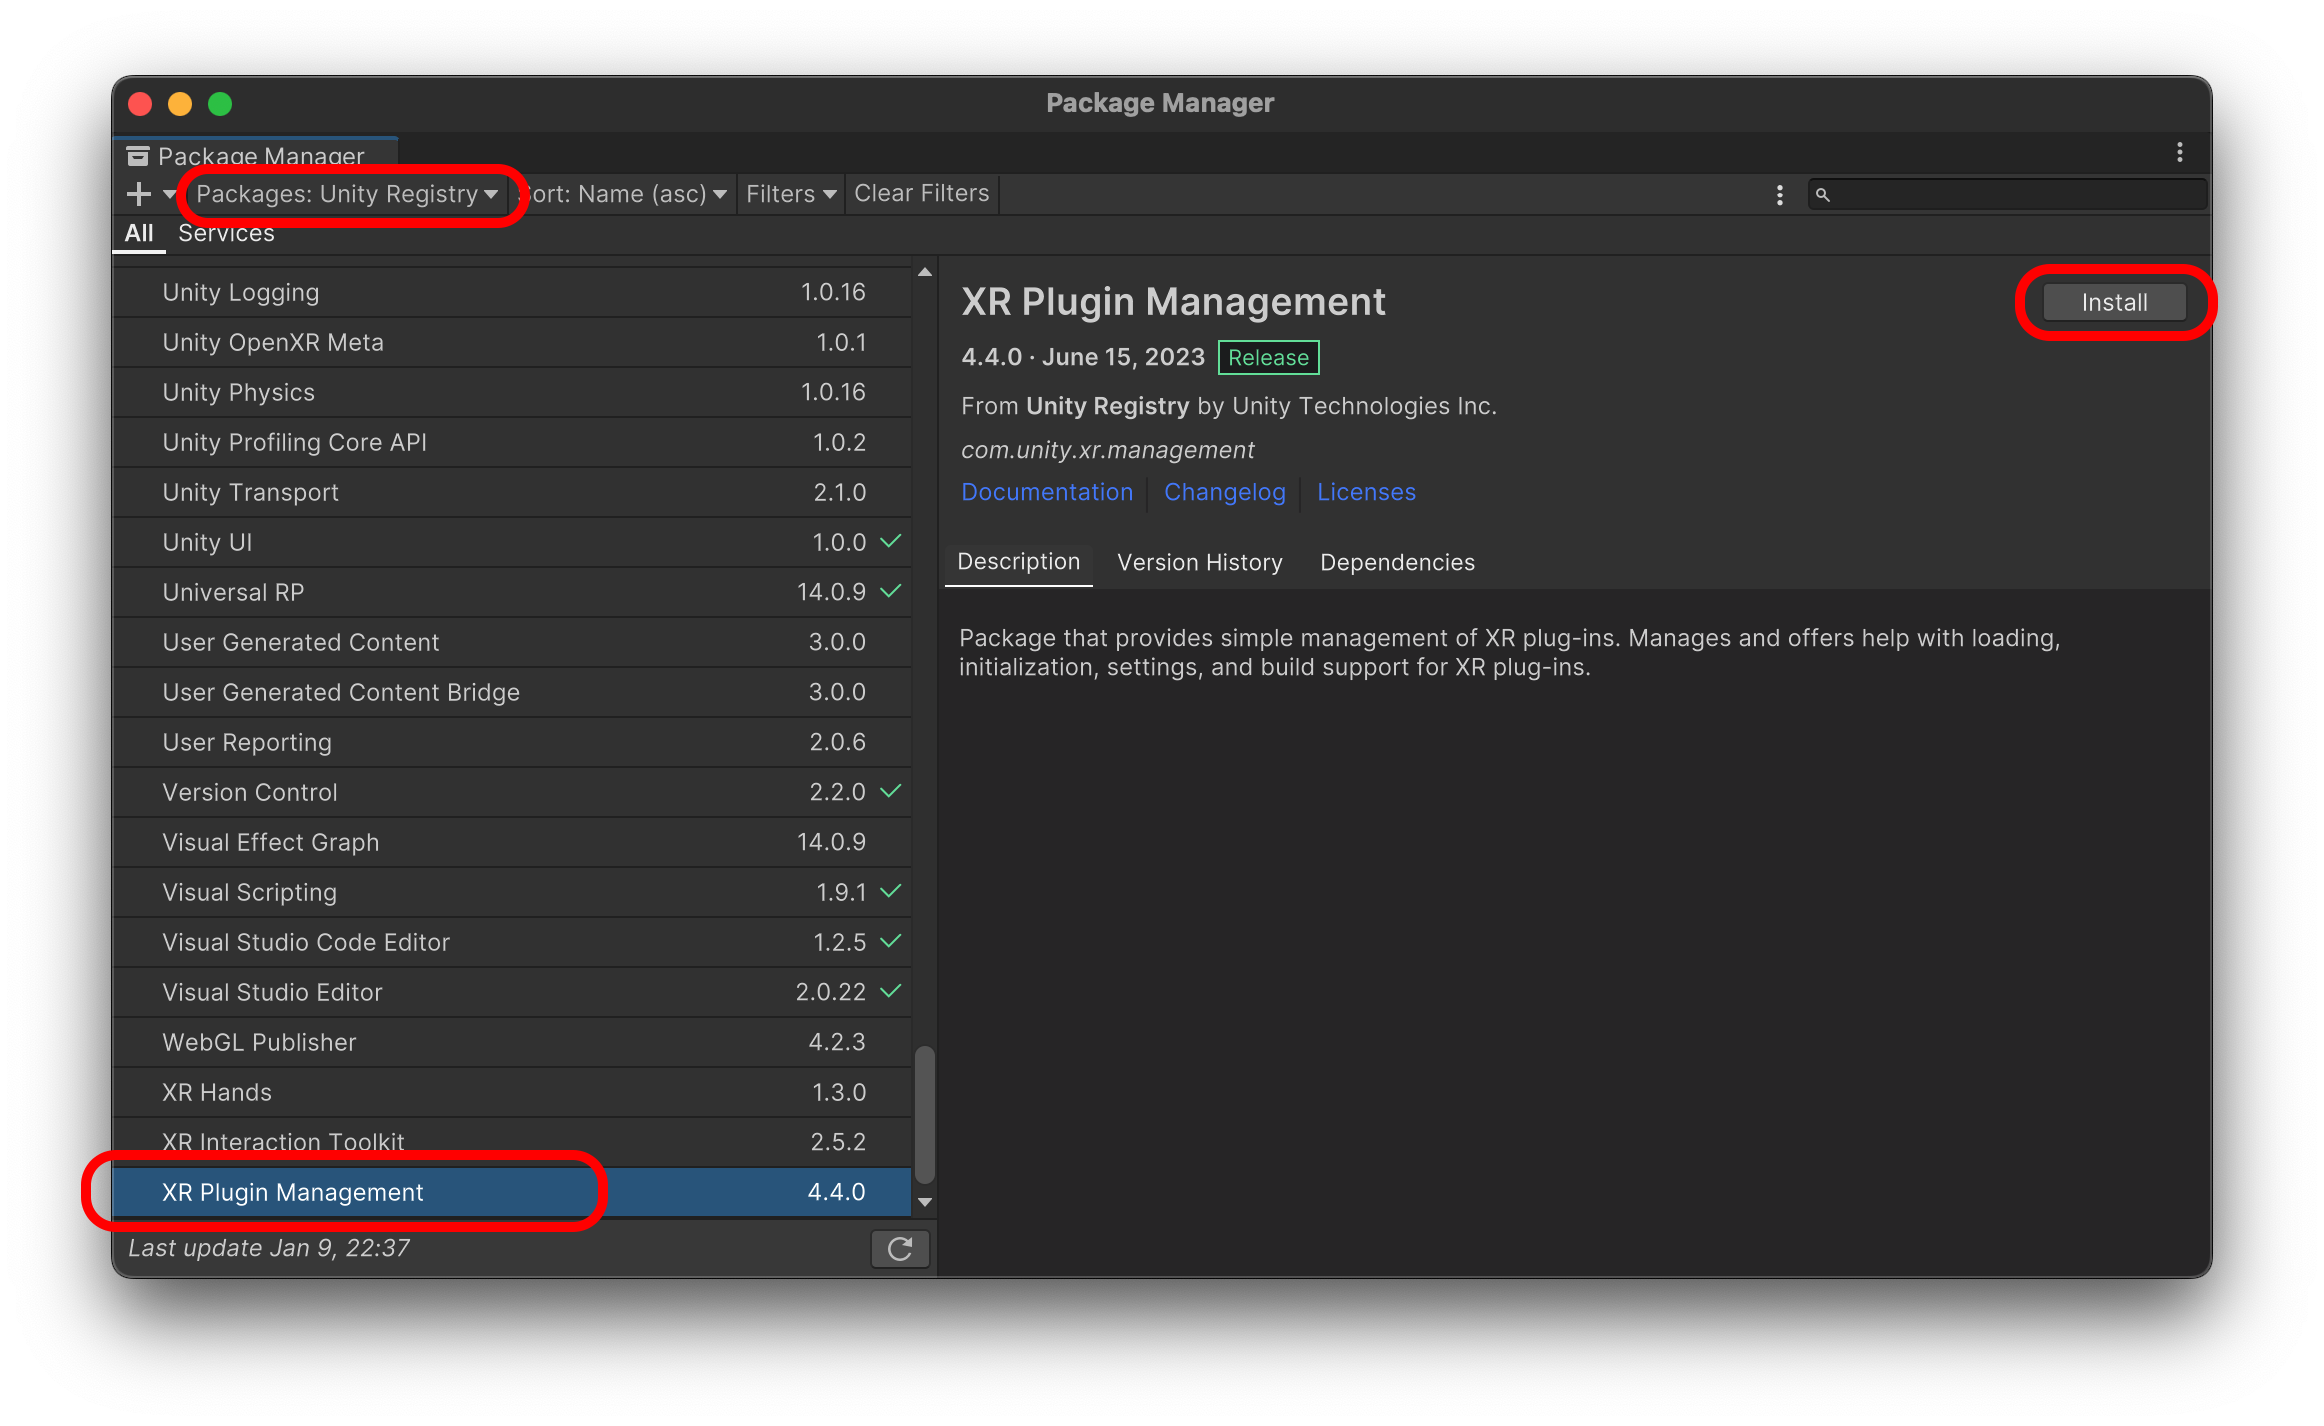Open the Documentation link
The image size is (2324, 1426).
(1047, 492)
